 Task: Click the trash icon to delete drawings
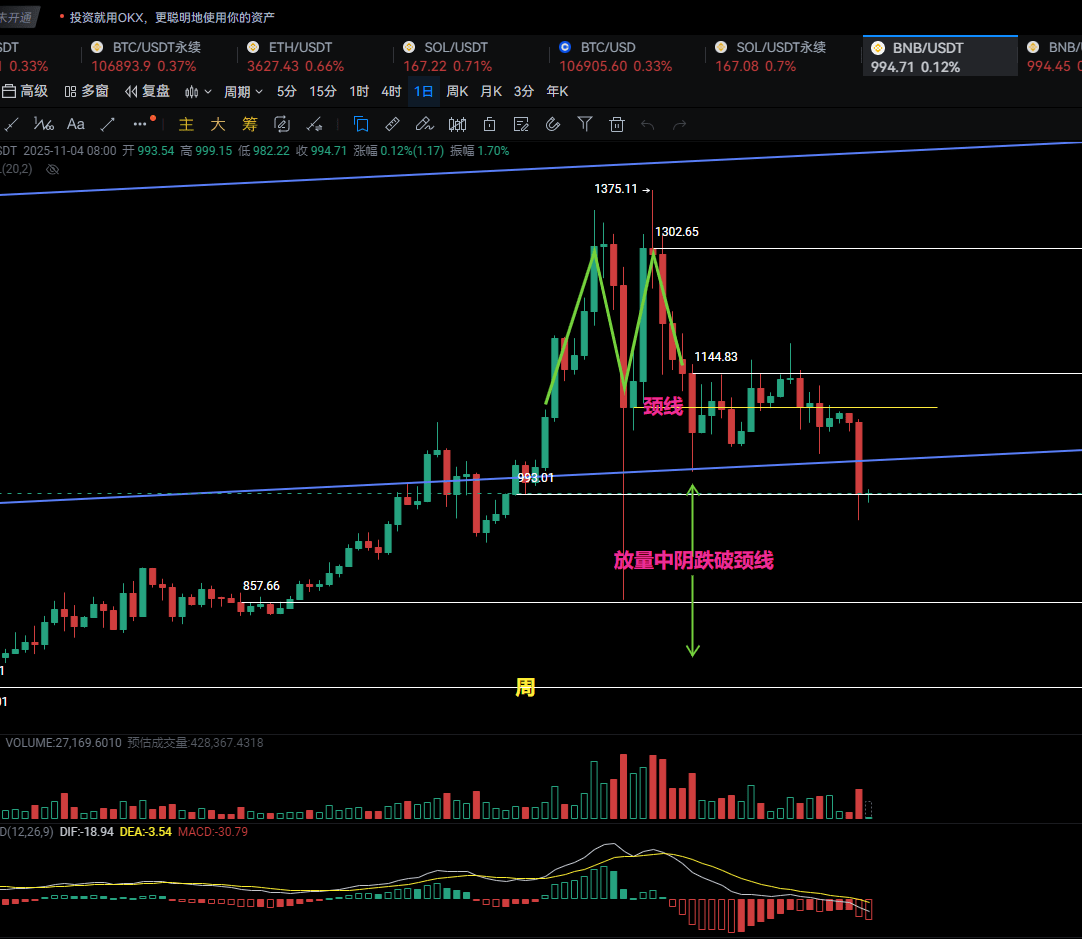coord(617,124)
